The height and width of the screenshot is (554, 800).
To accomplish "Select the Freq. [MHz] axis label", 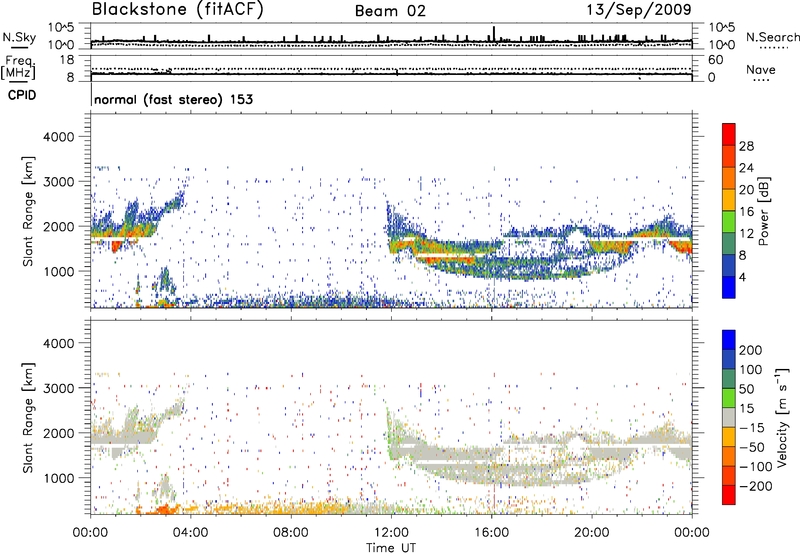I will [18, 68].
